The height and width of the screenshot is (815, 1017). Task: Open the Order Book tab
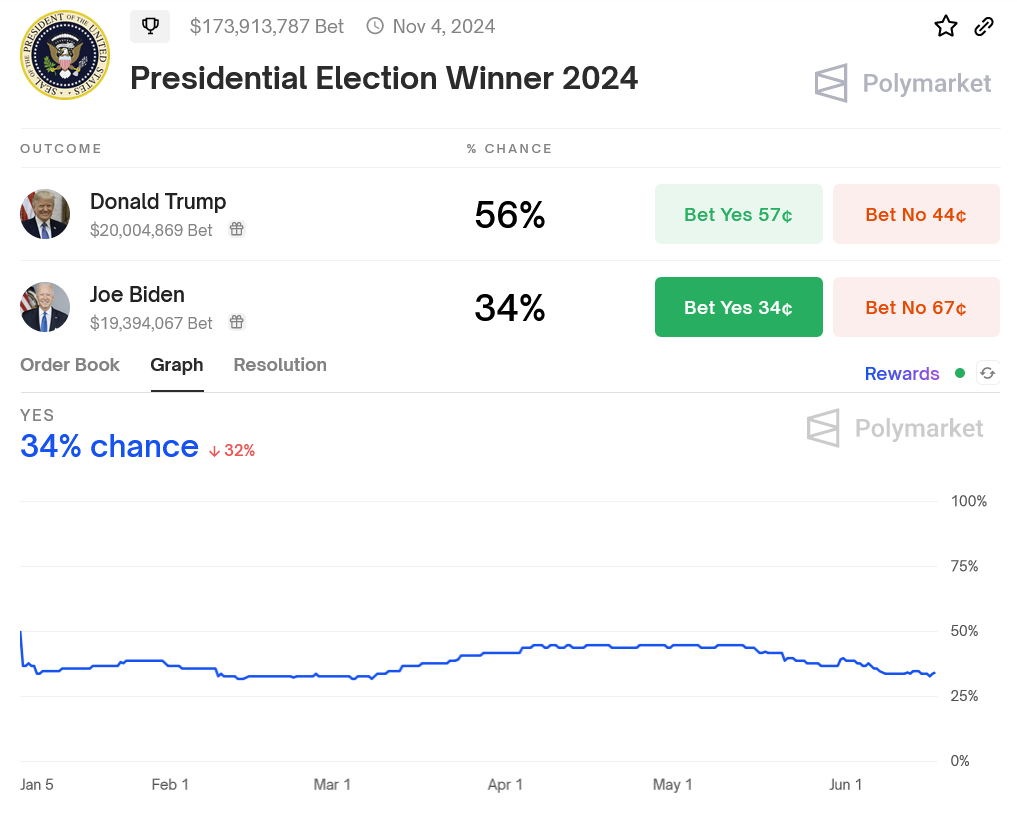coord(70,365)
